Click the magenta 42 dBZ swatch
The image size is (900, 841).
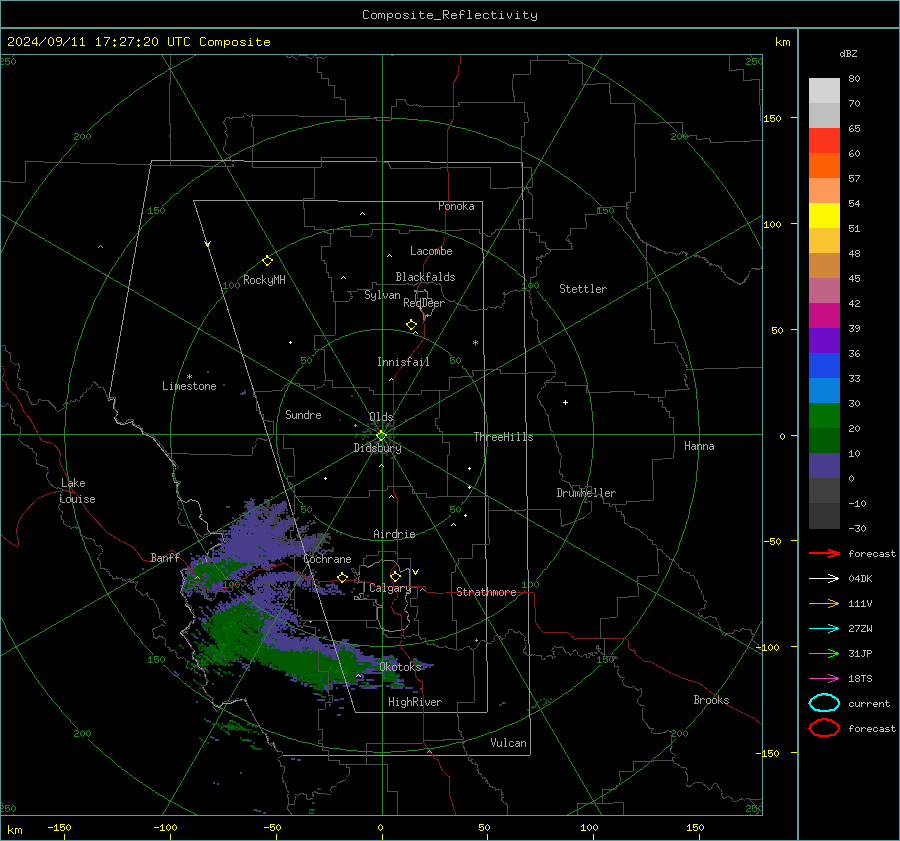click(824, 315)
